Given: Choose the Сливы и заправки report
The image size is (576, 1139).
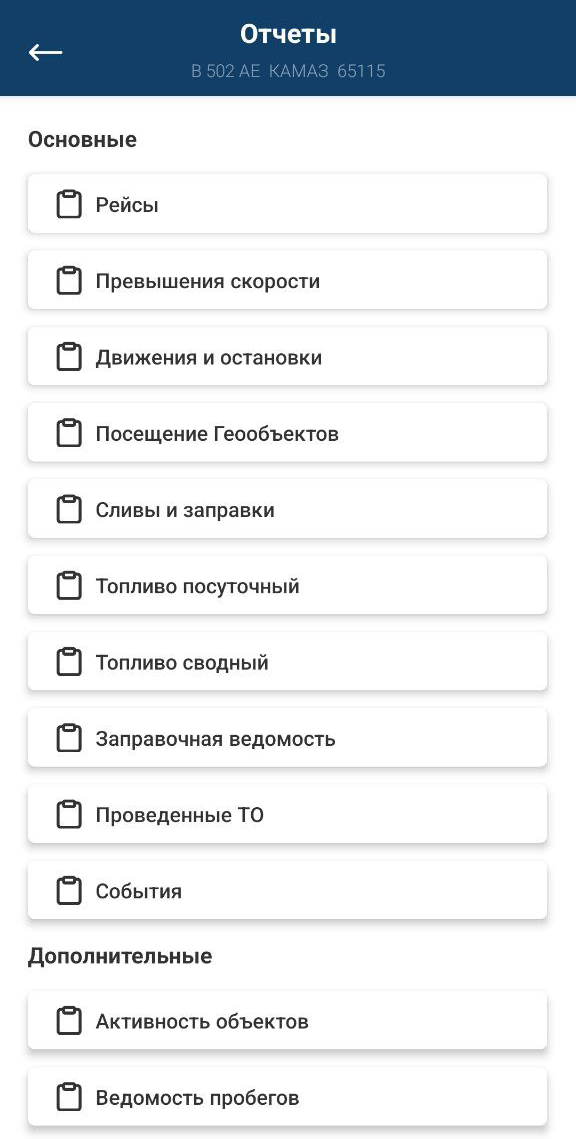Looking at the screenshot, I should point(288,509).
